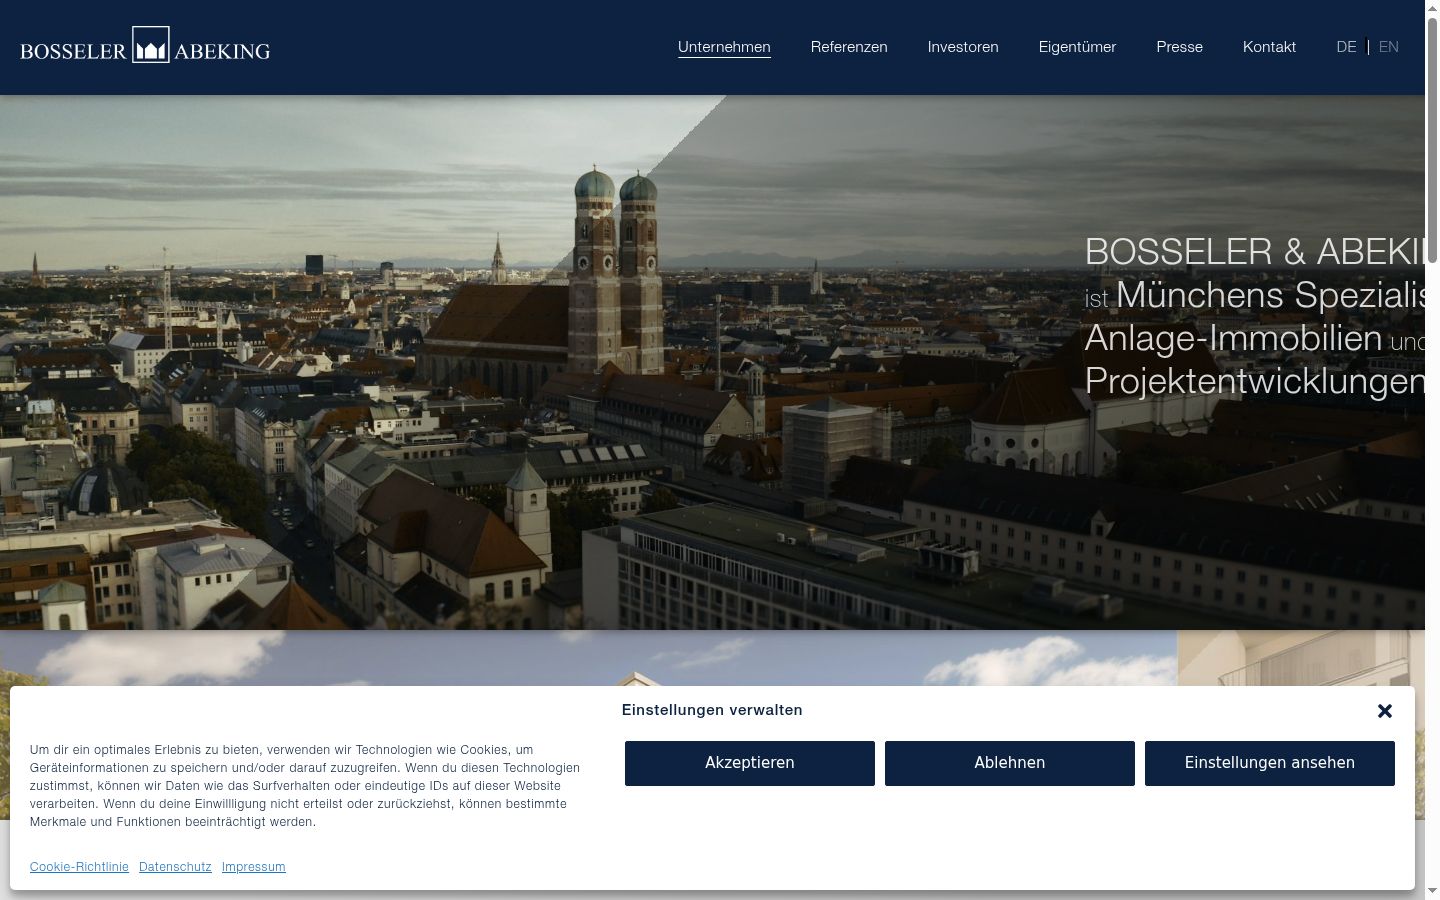This screenshot has height=900, width=1440.
Task: Go to the Referenzen page
Action: (x=849, y=47)
